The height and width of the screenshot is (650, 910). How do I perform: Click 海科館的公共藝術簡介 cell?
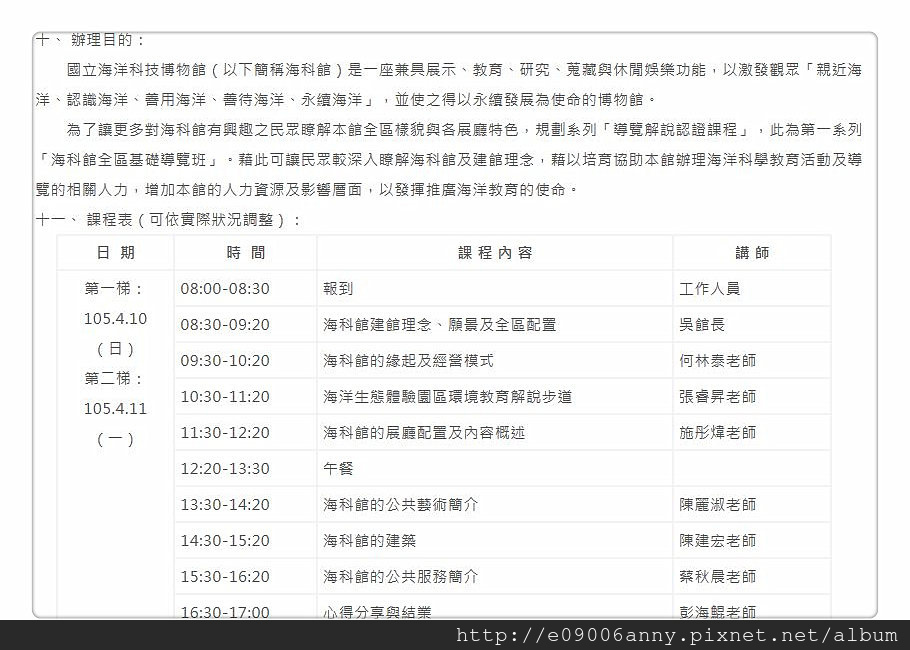coord(495,504)
